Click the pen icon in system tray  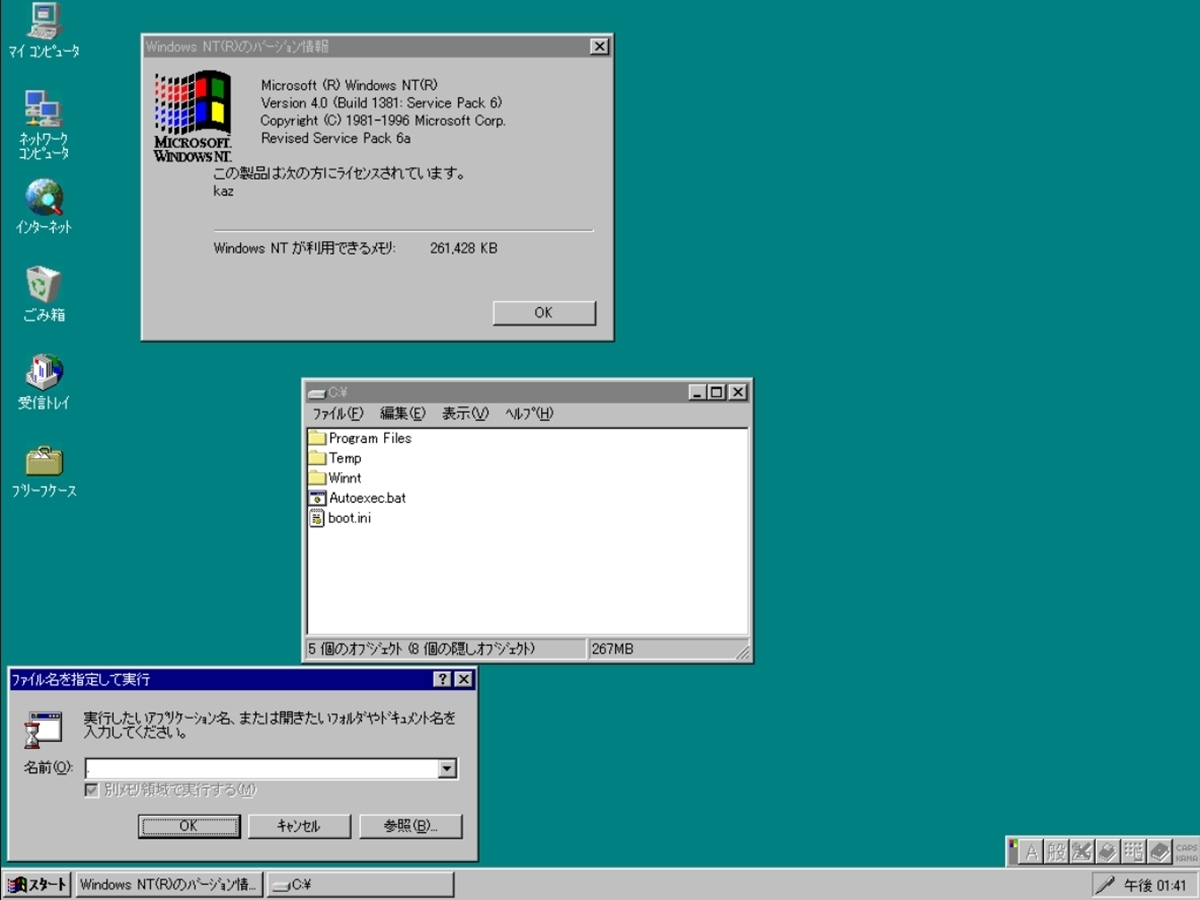coord(1105,885)
